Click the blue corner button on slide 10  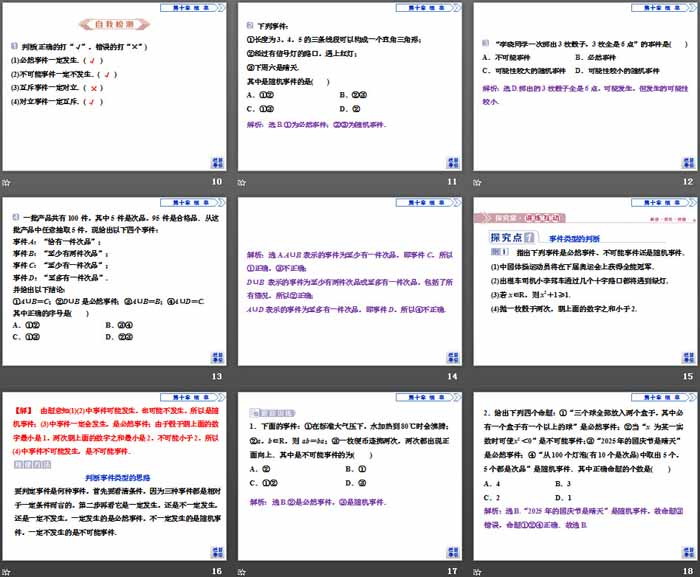click(216, 163)
